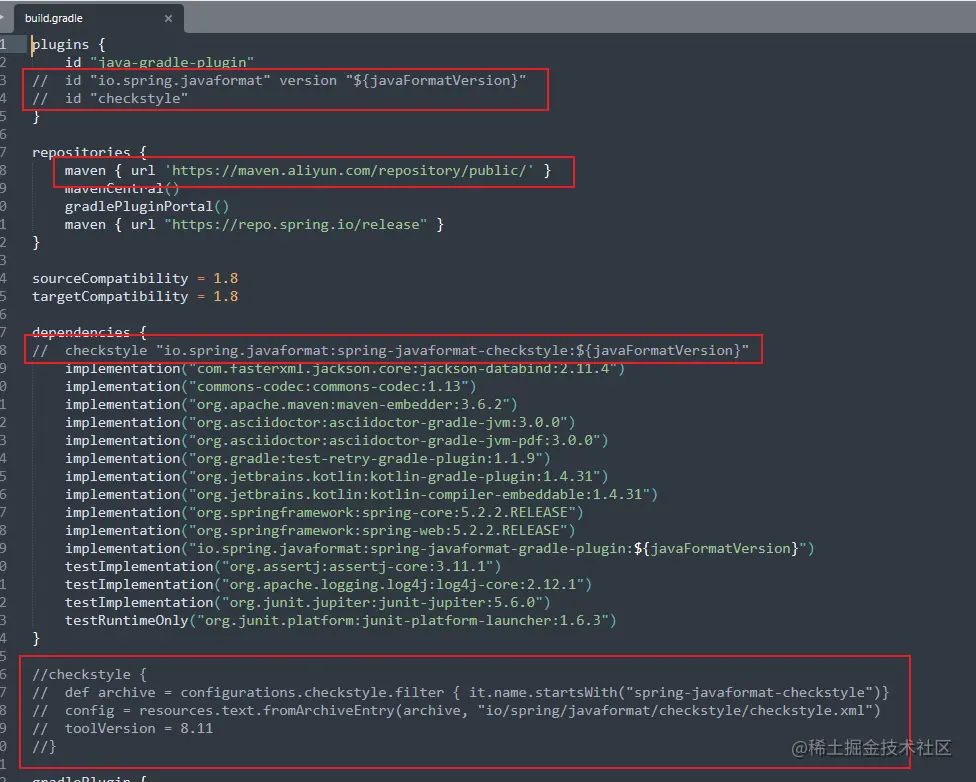Click the gradlePluginPortal() line
This screenshot has height=782, width=976.
click(147, 206)
